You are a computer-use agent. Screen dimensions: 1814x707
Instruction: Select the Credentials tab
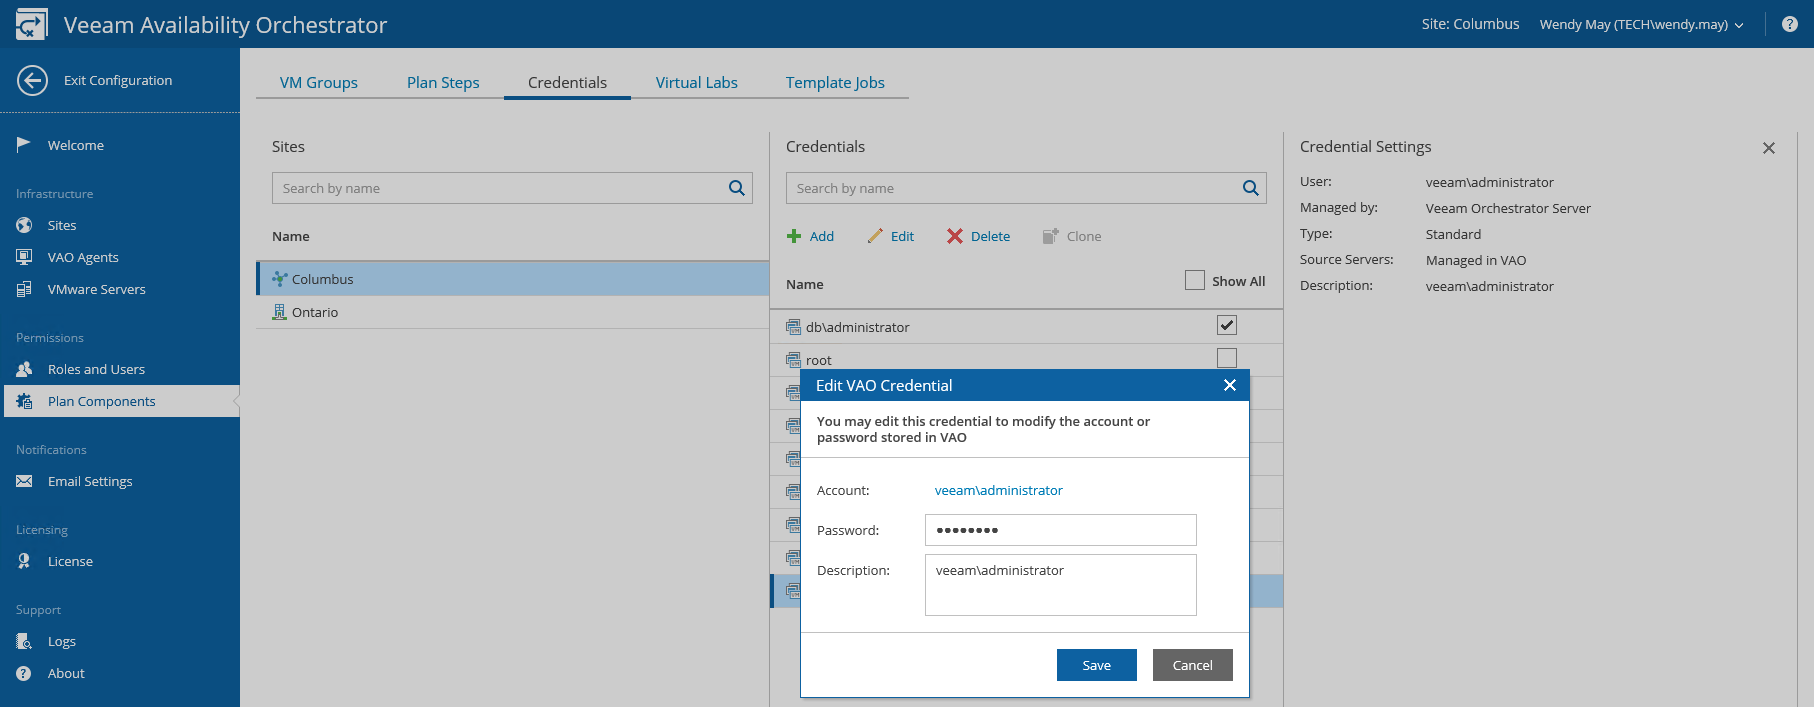click(567, 82)
